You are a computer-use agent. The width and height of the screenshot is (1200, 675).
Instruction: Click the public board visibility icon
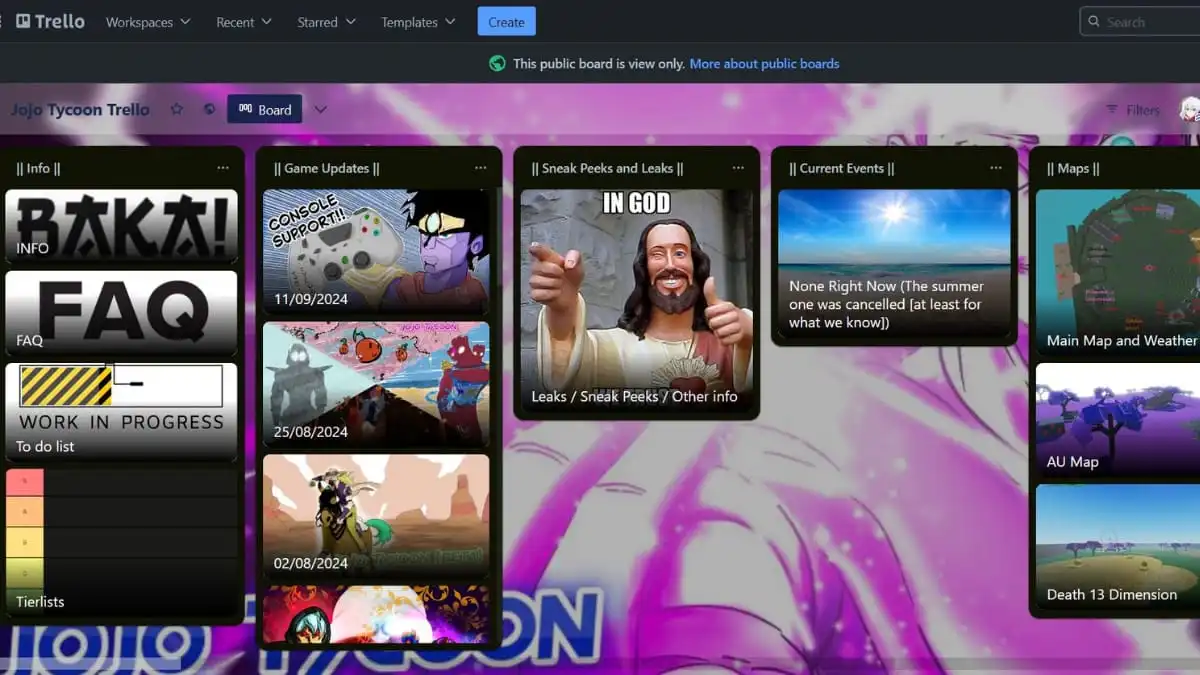[209, 110]
